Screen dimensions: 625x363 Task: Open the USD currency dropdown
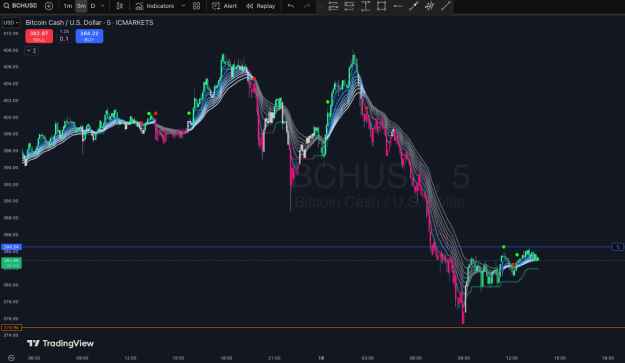coord(10,23)
